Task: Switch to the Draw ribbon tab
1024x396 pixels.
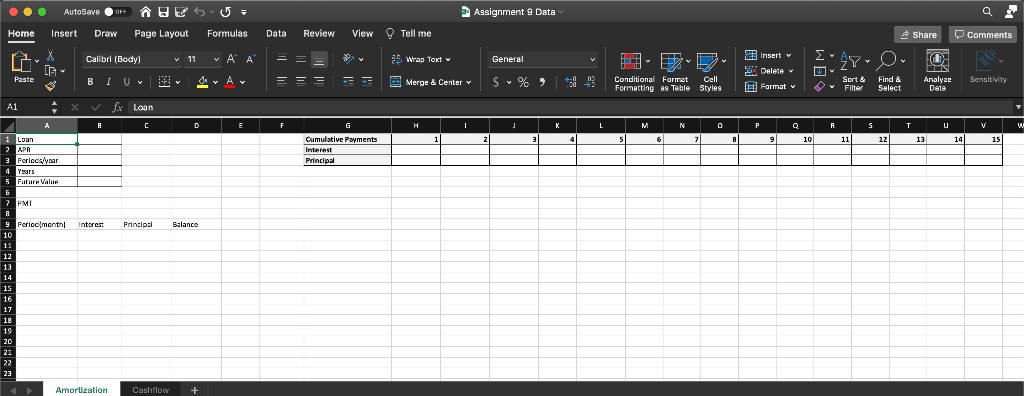Action: coord(106,33)
